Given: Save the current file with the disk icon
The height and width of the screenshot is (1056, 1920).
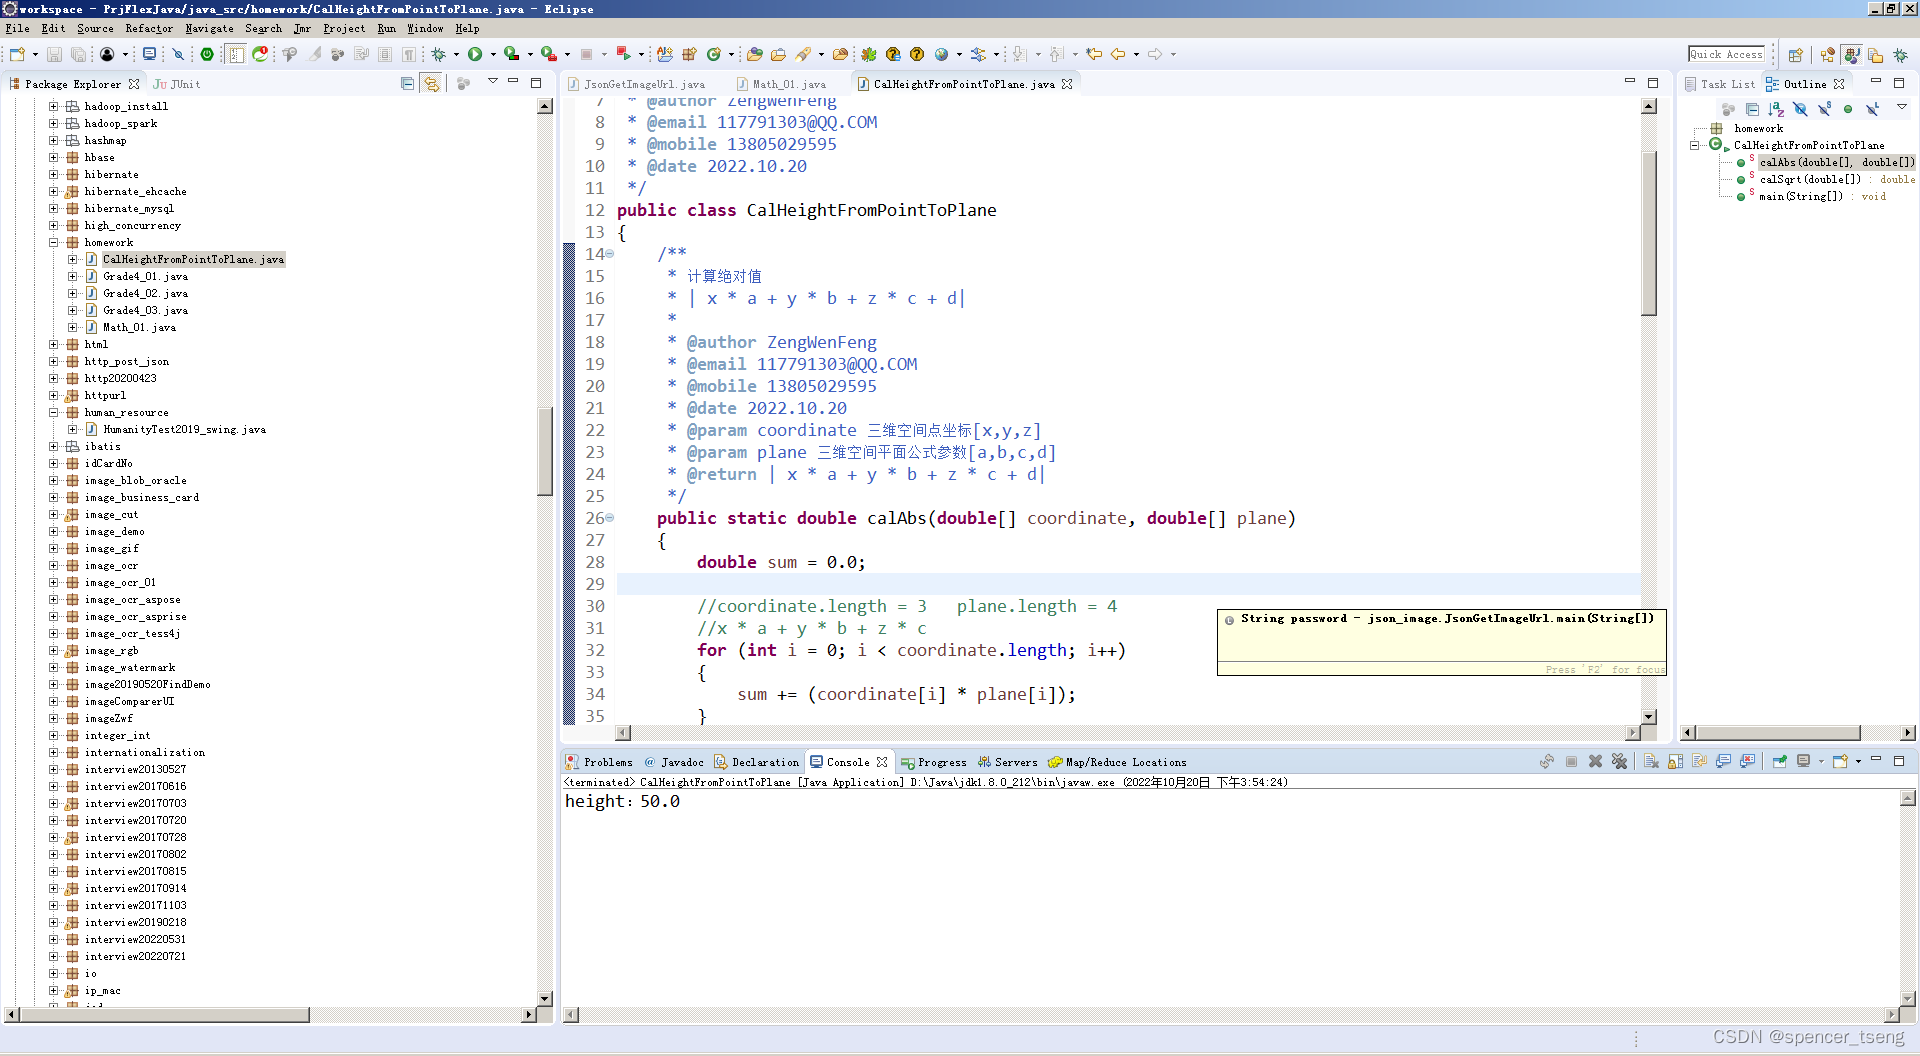Looking at the screenshot, I should click(55, 55).
